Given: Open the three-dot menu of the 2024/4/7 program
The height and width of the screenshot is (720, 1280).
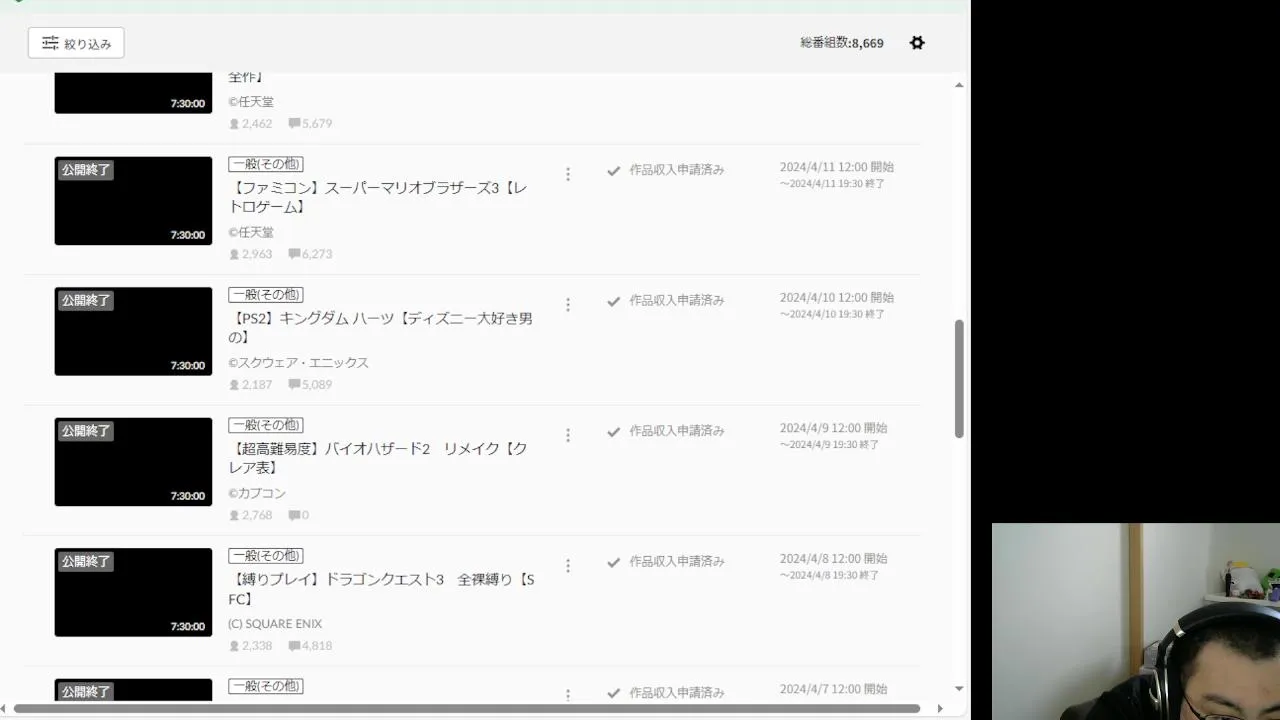Looking at the screenshot, I should pyautogui.click(x=568, y=695).
